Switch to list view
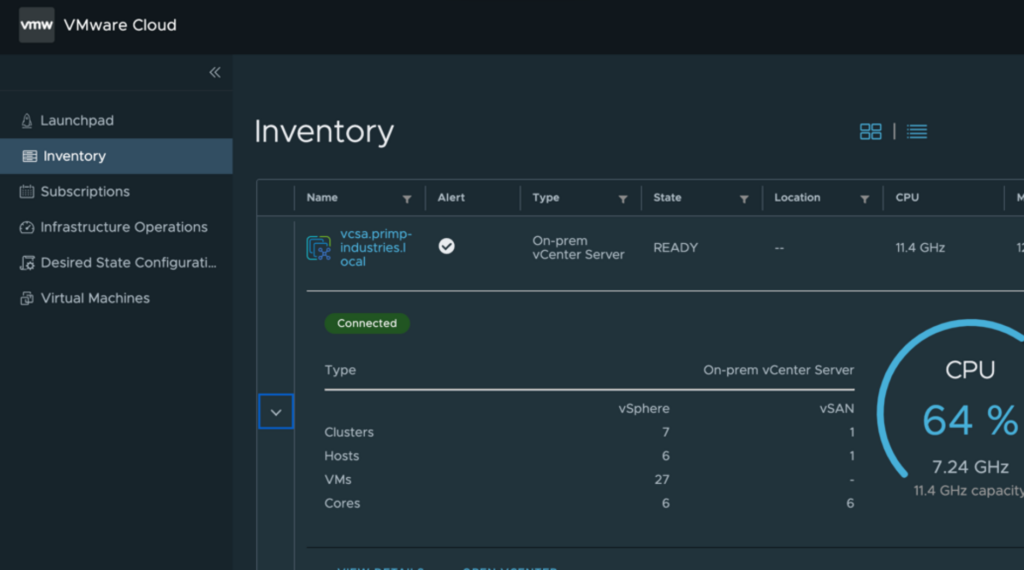This screenshot has width=1024, height=570. 917,132
